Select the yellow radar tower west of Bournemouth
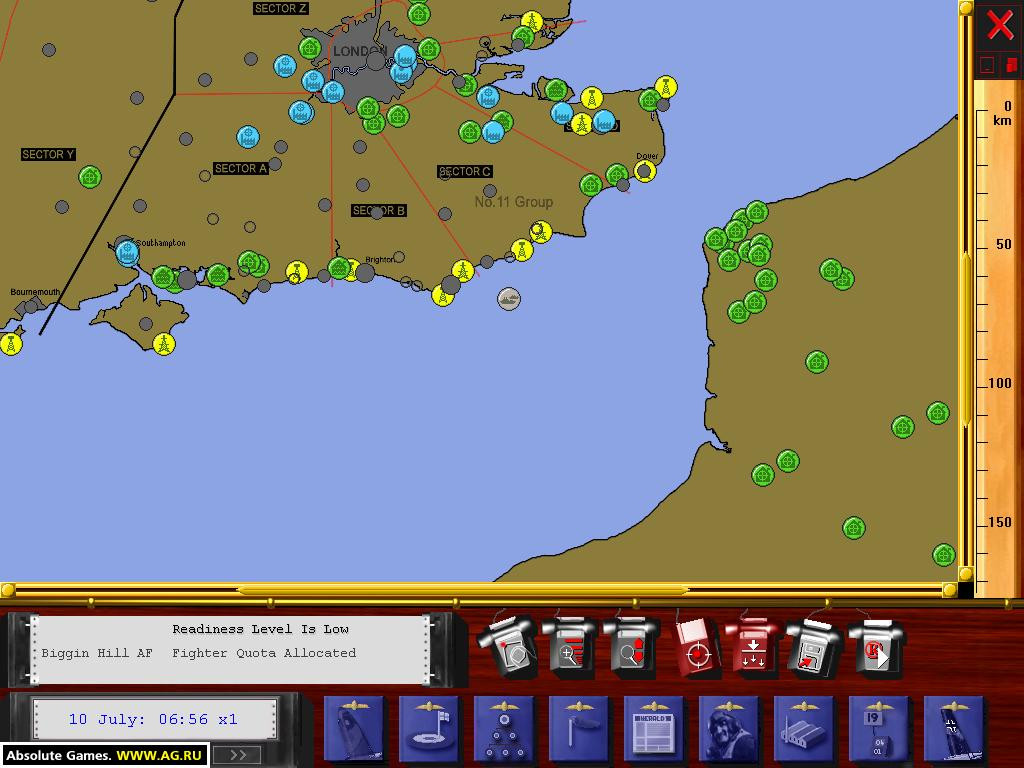The image size is (1024, 768). pyautogui.click(x=10, y=344)
